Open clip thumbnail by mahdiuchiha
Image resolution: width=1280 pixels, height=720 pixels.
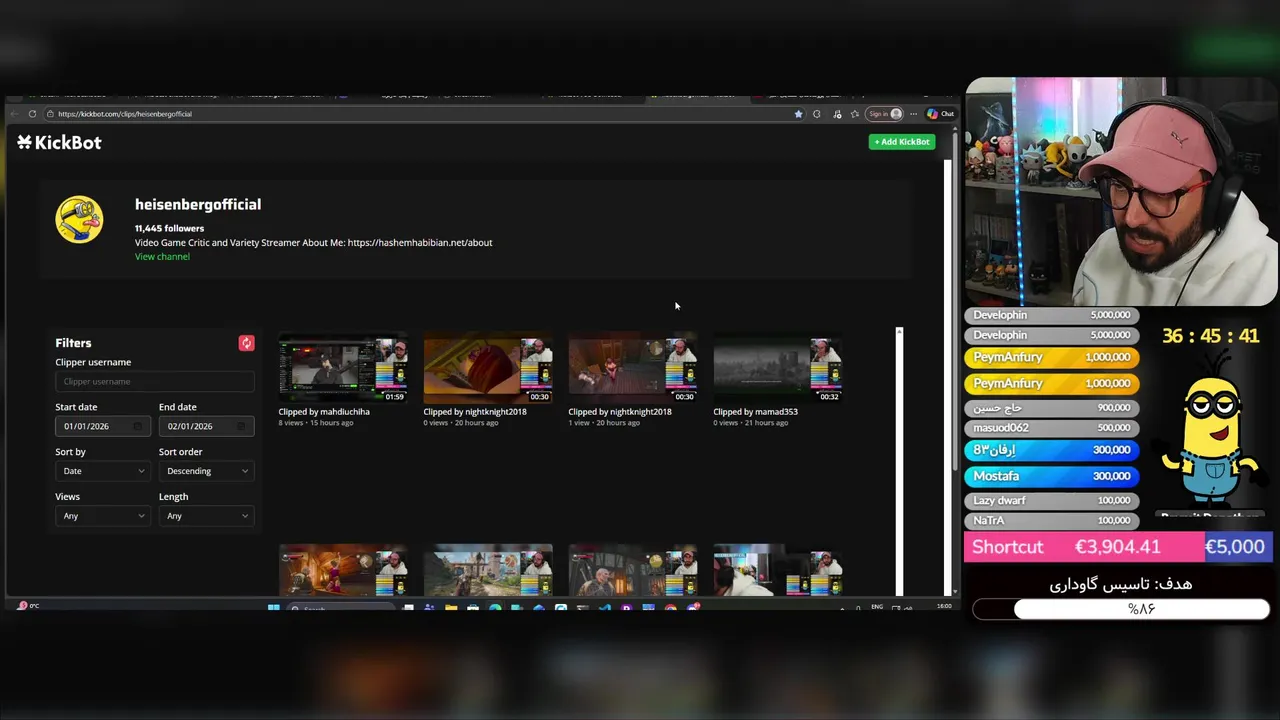(343, 368)
